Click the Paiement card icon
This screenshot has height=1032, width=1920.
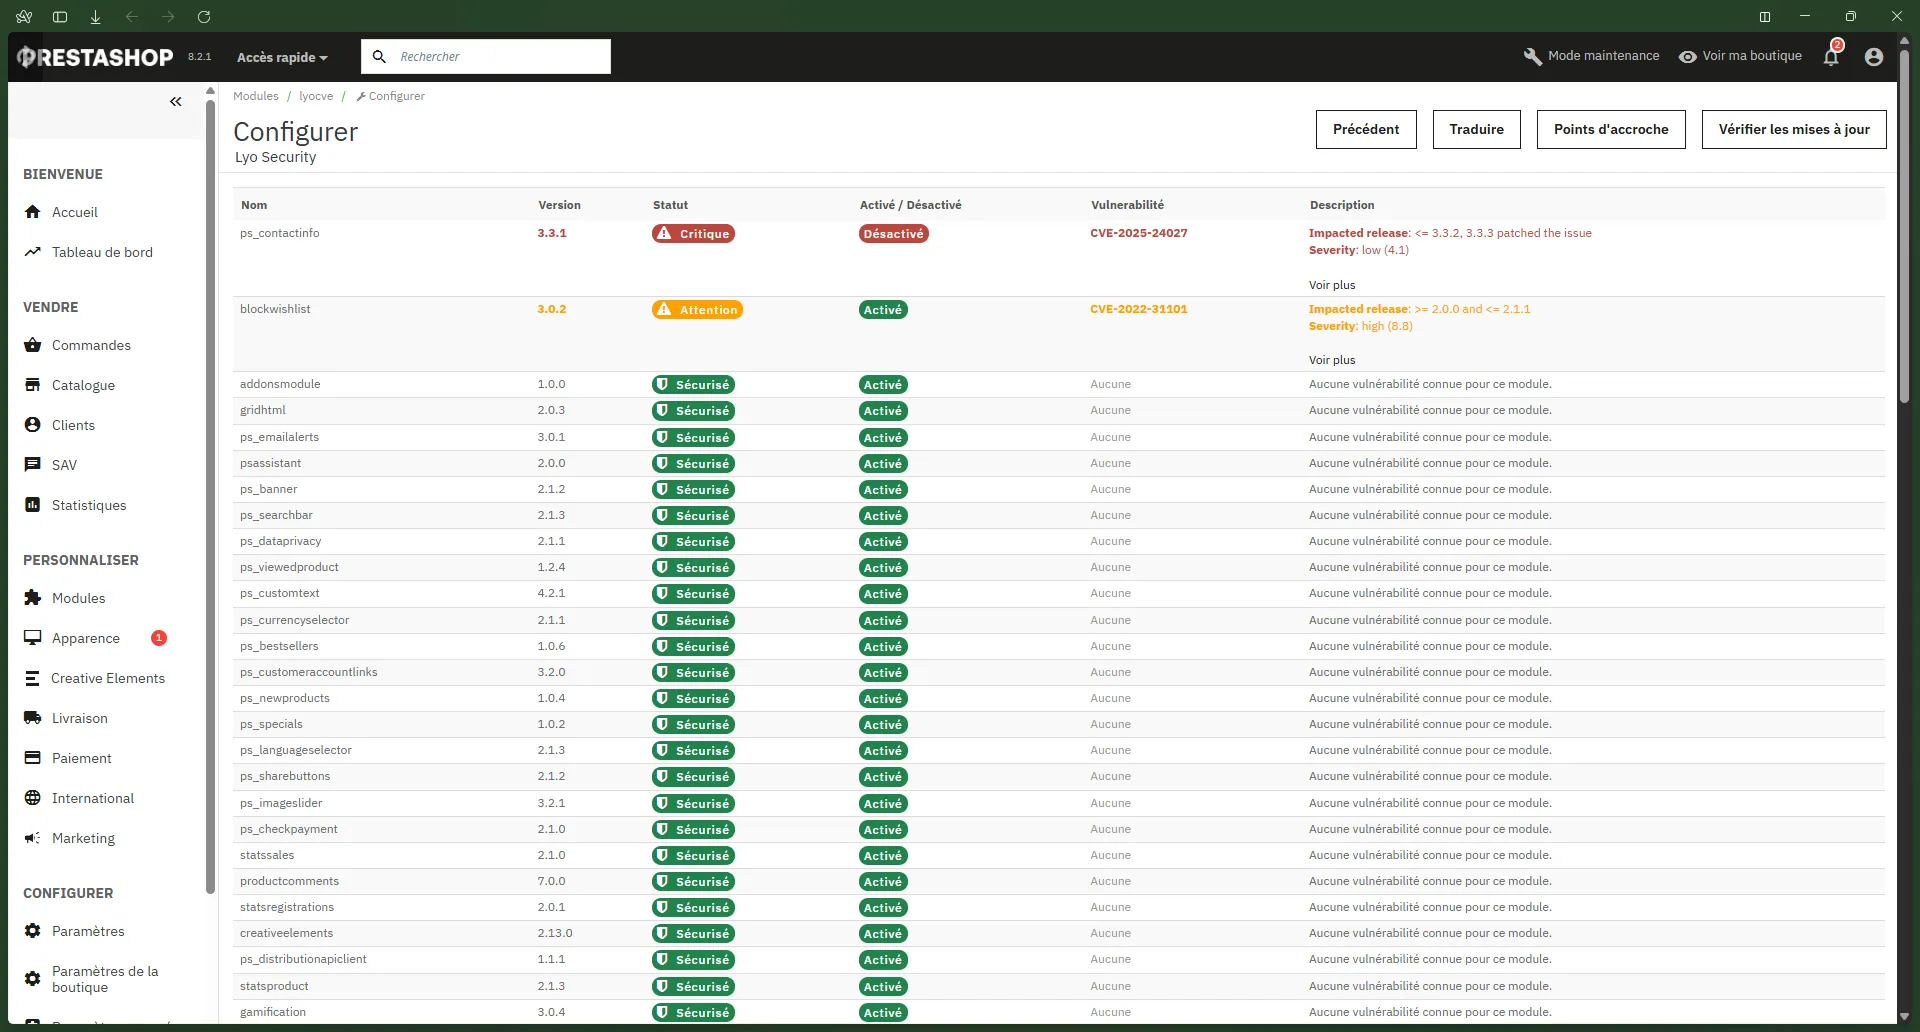33,758
